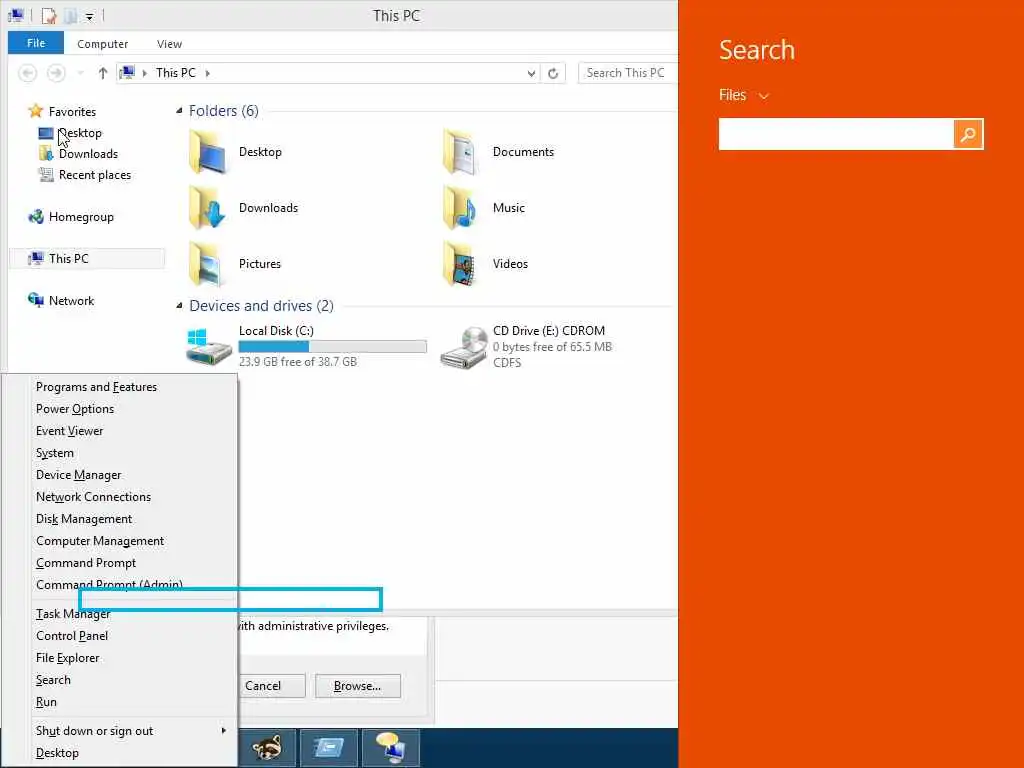Collapse the Devices and drives group
This screenshot has height=768, width=1024.
click(179, 306)
